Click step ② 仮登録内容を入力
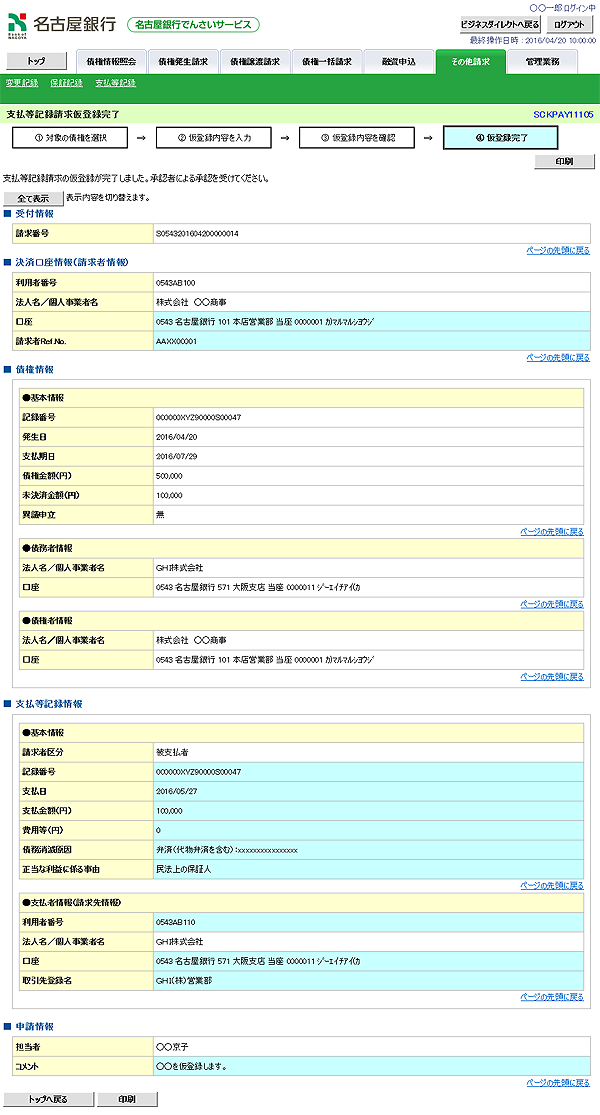This screenshot has height=1115, width=600. (x=213, y=138)
